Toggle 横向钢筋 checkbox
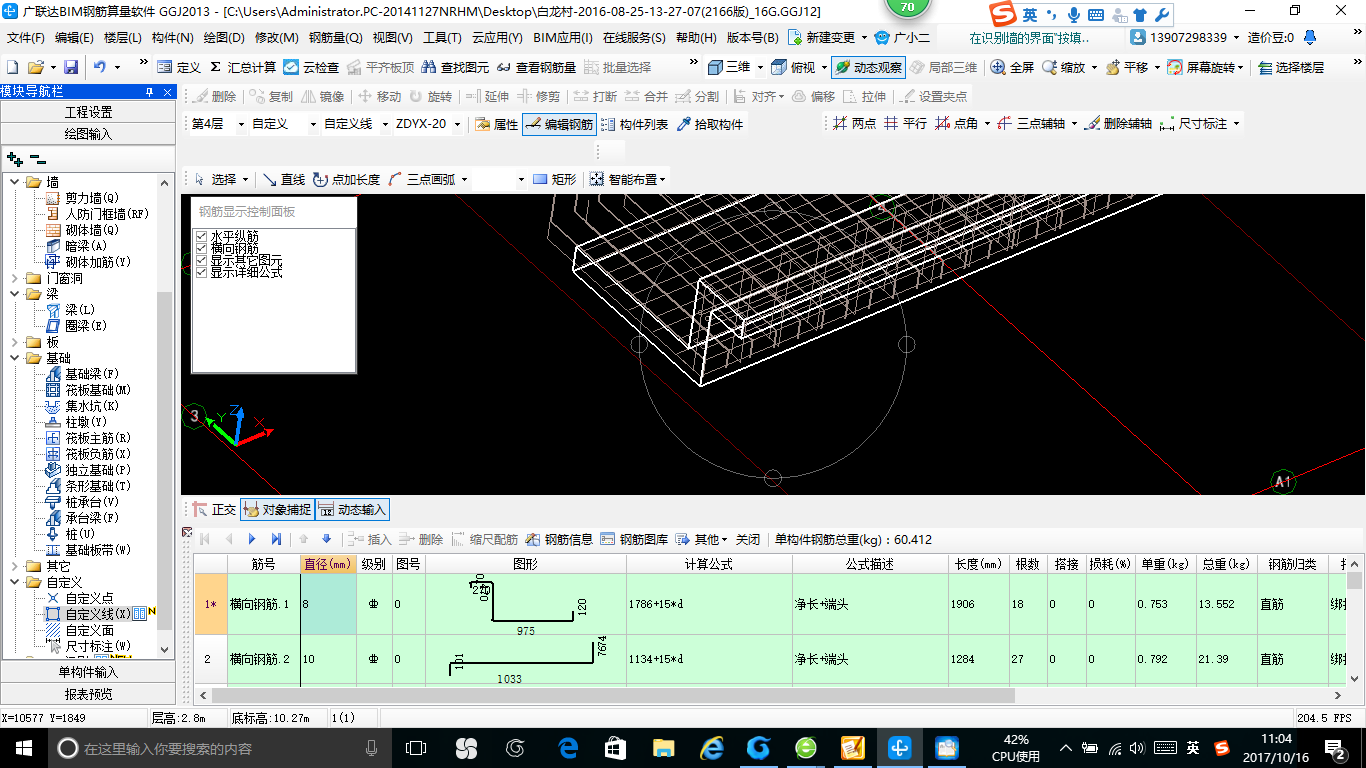 (x=202, y=248)
